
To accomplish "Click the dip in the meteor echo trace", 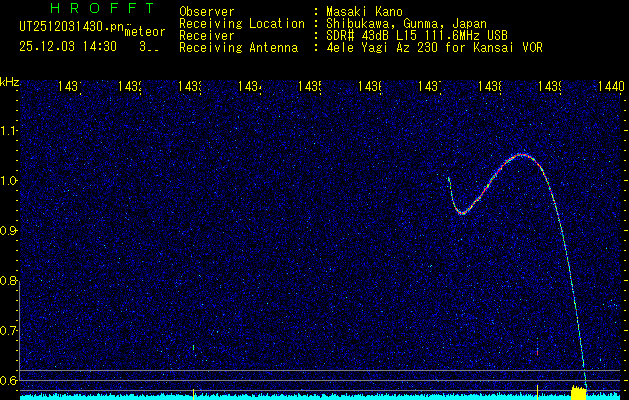I will pyautogui.click(x=462, y=212).
